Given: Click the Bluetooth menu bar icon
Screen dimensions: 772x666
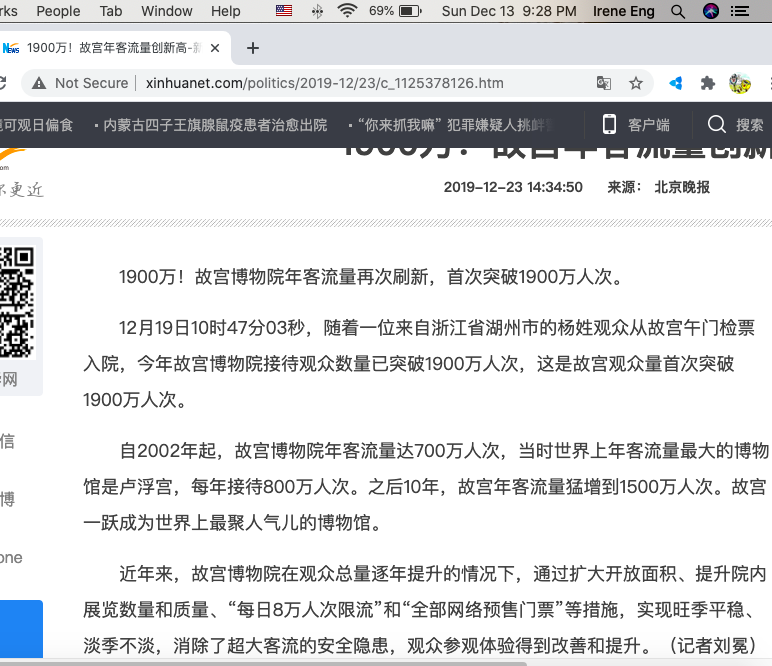Looking at the screenshot, I should click(317, 11).
